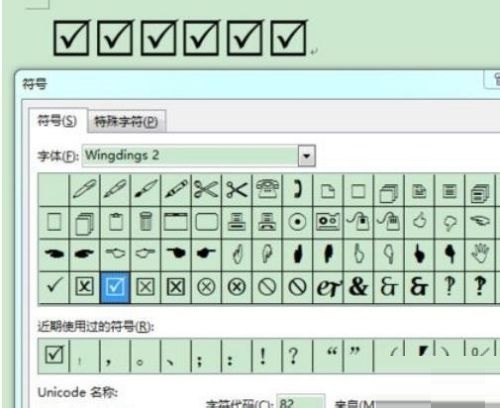
Task: Select the highlighted boxed checkmark symbol
Action: point(115,287)
